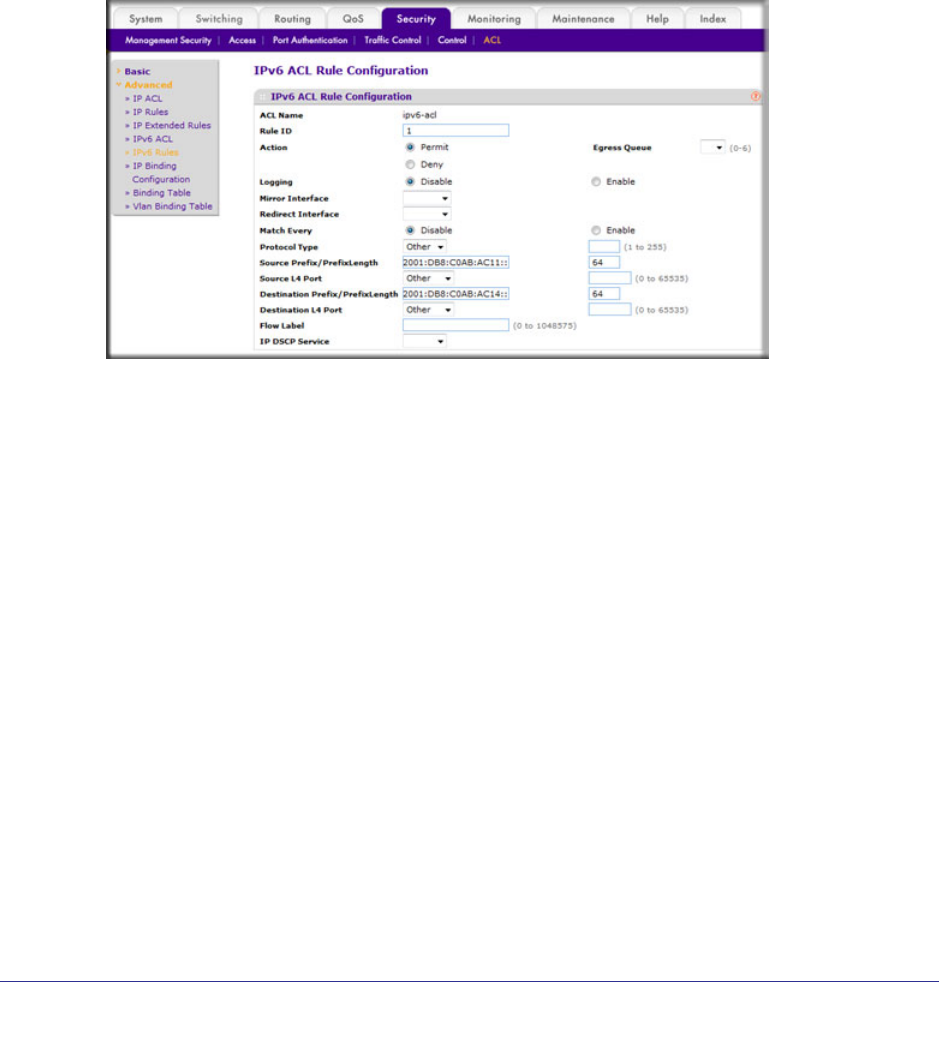
Task: Open the Protocol Type dropdown
Action: [424, 247]
